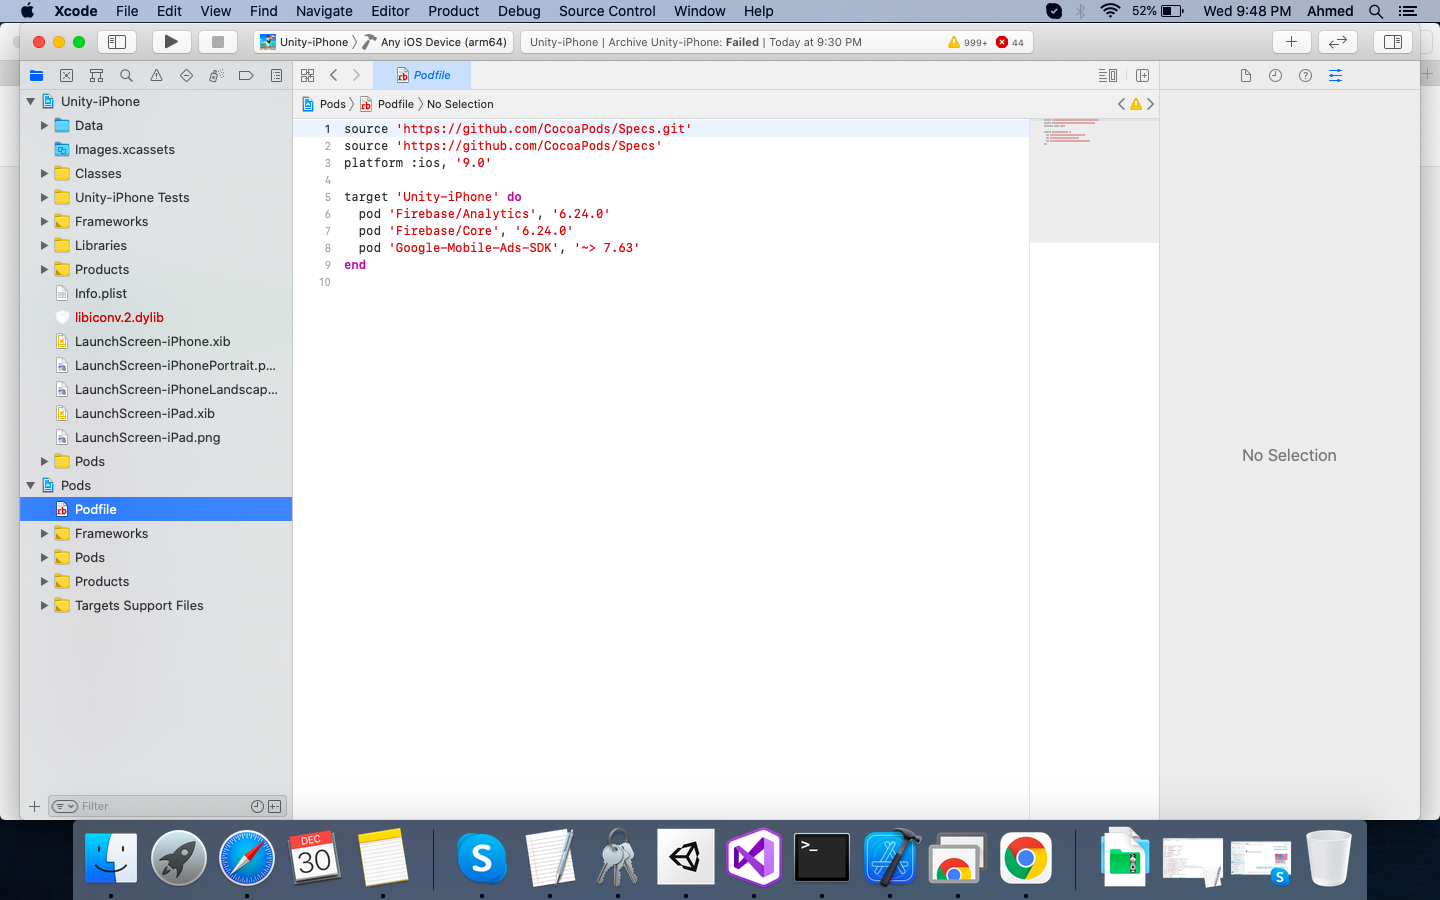The height and width of the screenshot is (900, 1440).
Task: Switch to the Symbol navigator
Action: pyautogui.click(x=96, y=75)
